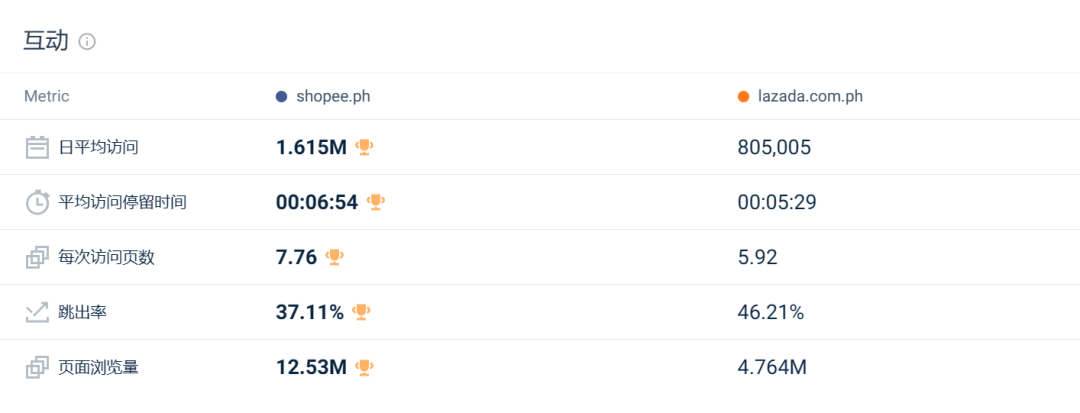Open the shopee.ph column header link
Screen dimensions: 1080x413
tap(333, 96)
